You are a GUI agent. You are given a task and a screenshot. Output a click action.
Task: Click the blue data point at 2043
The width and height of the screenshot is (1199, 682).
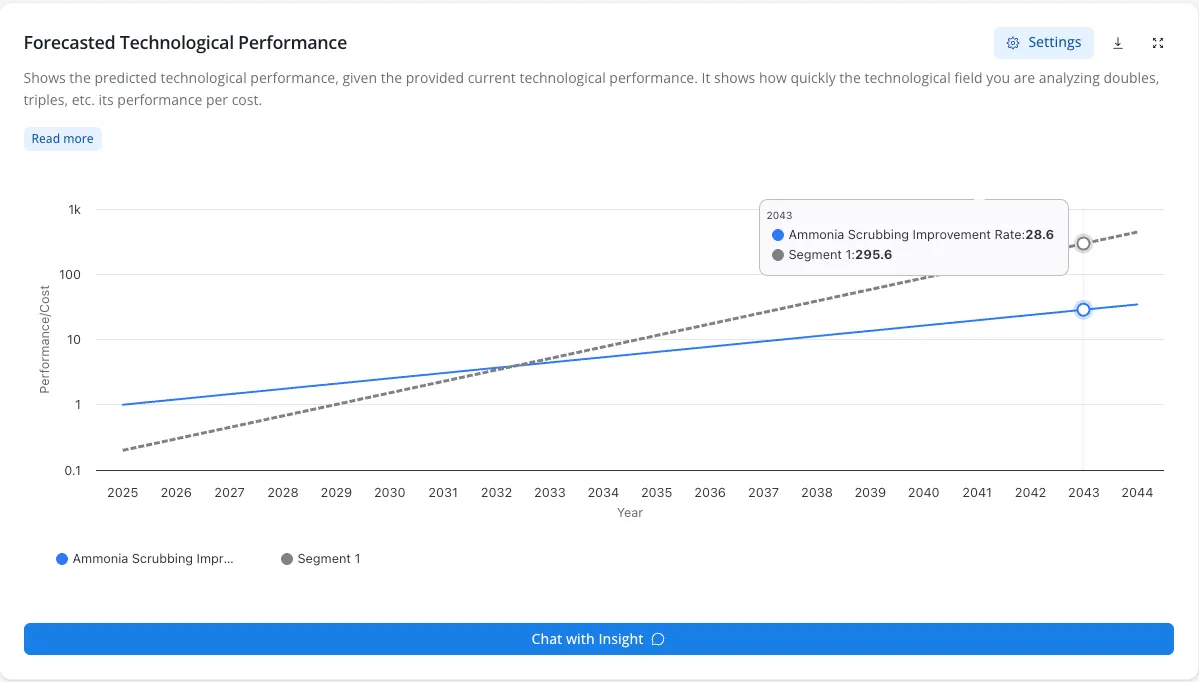point(1083,310)
